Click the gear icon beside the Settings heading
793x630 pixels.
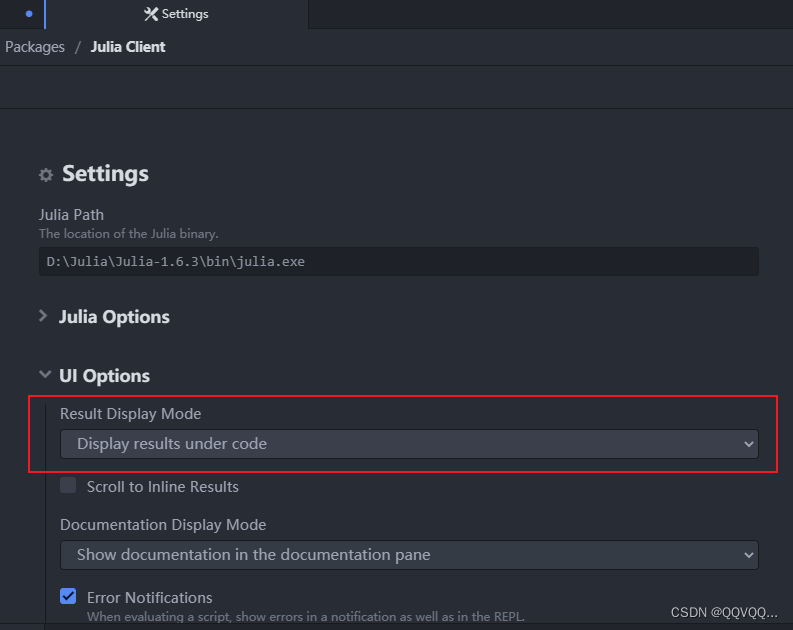click(x=46, y=175)
